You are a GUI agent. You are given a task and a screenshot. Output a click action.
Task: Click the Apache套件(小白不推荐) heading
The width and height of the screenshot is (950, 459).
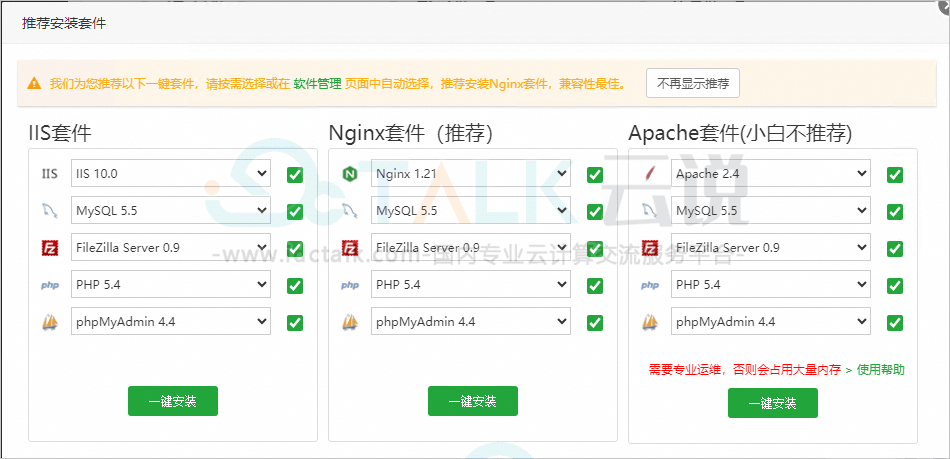[x=740, y=133]
